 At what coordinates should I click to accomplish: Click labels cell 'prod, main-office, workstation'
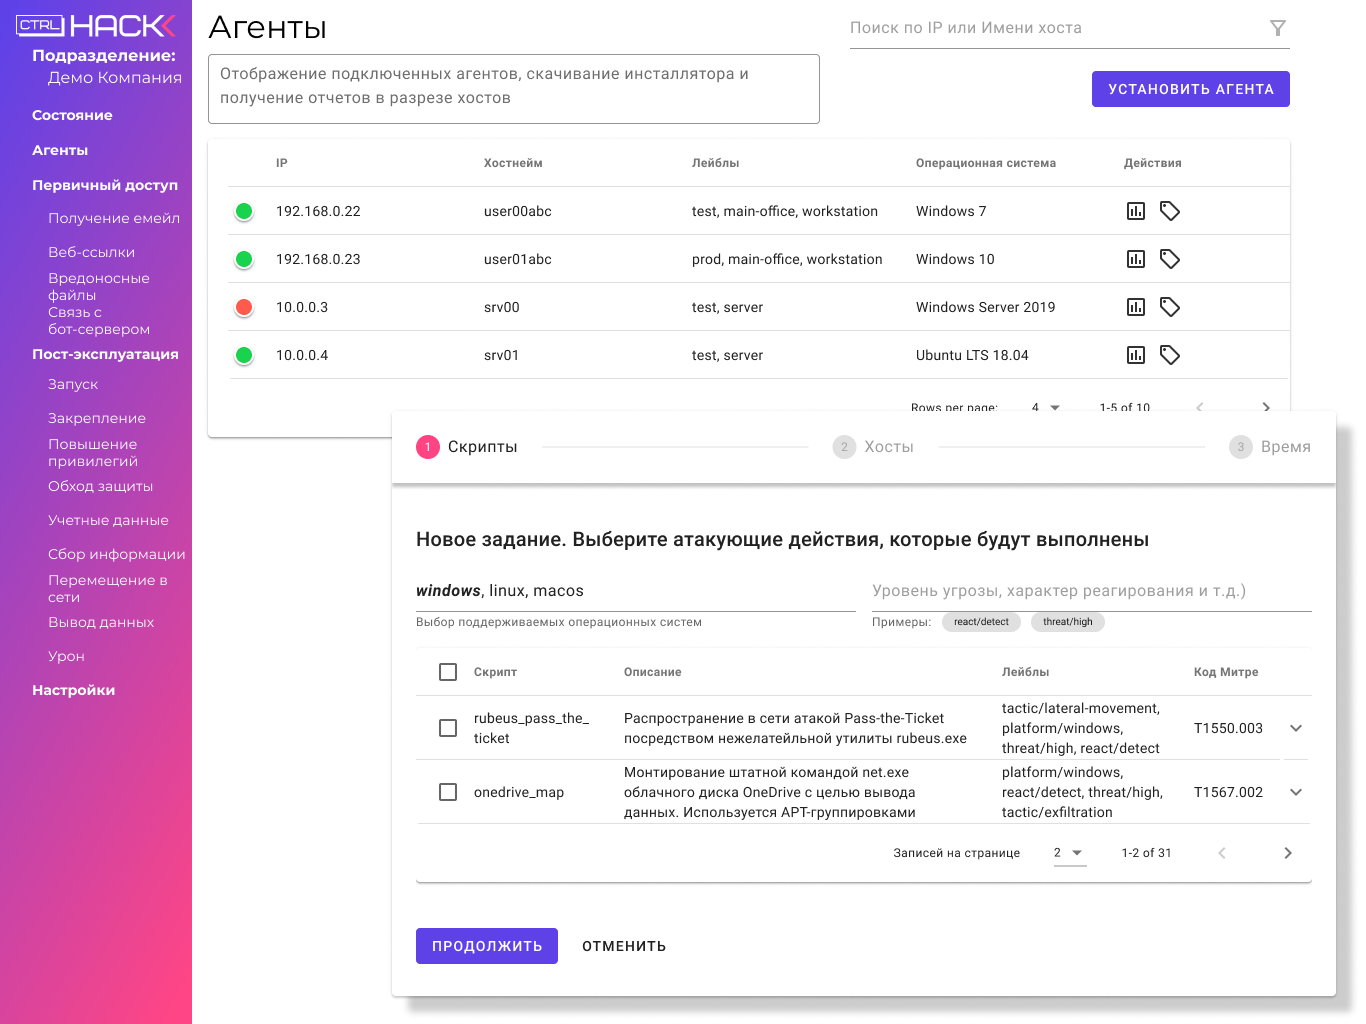[787, 259]
